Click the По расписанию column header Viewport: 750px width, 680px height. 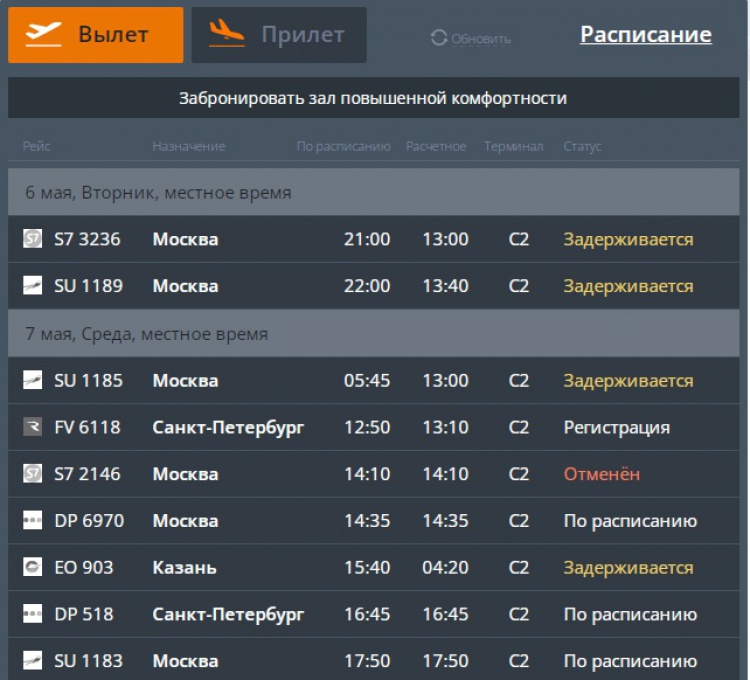pos(343,147)
